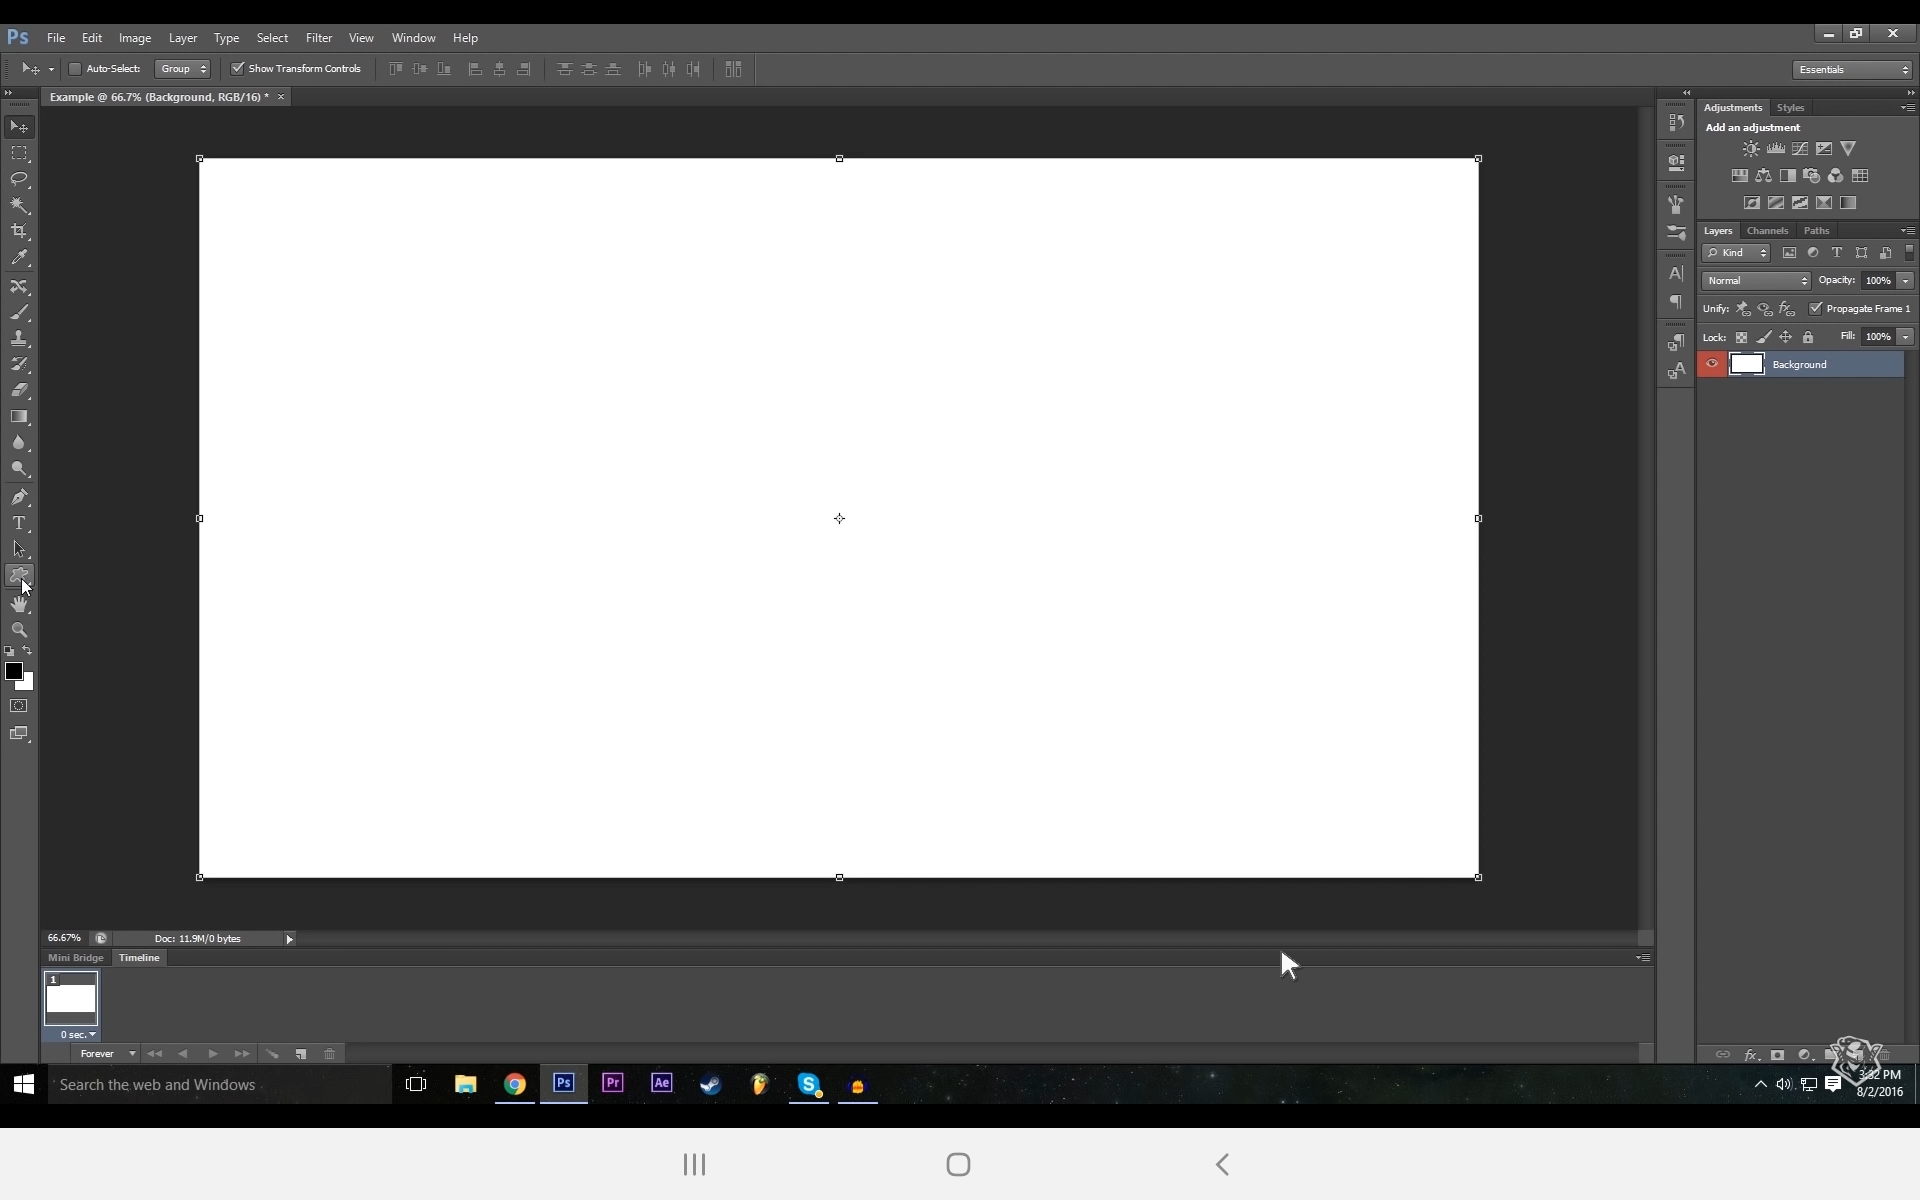Add a Color Balance adjustment
This screenshot has width=1920, height=1200.
click(x=1764, y=175)
